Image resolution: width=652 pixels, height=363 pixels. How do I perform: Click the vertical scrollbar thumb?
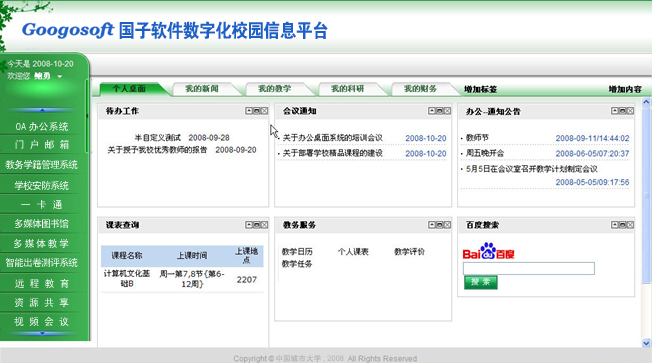[646, 195]
